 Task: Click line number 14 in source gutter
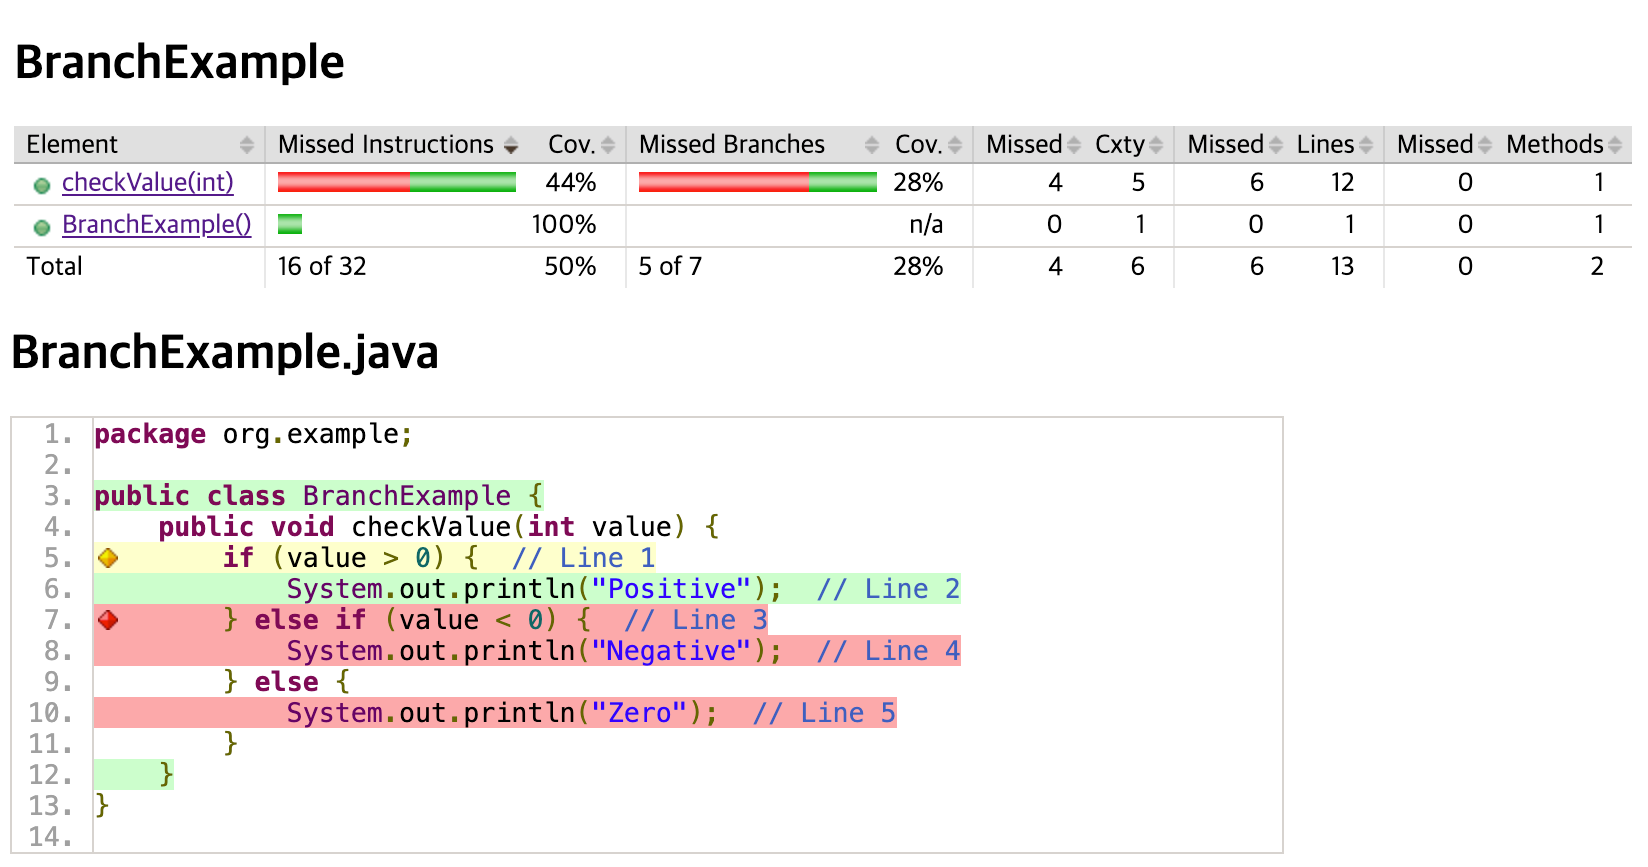tap(51, 837)
